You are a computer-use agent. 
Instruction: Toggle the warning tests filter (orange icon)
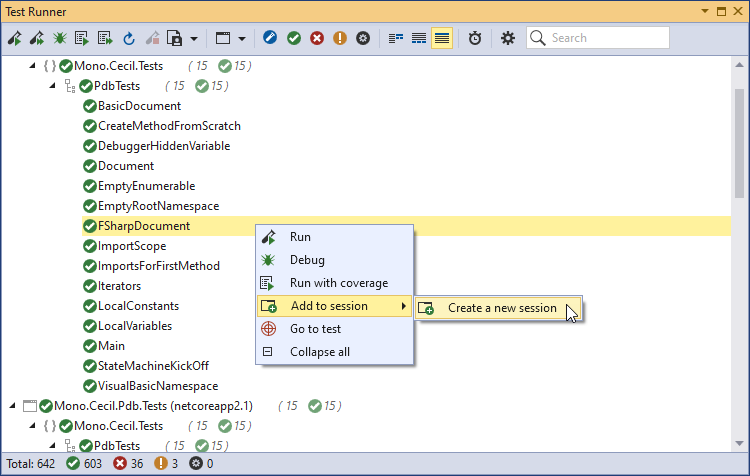340,38
